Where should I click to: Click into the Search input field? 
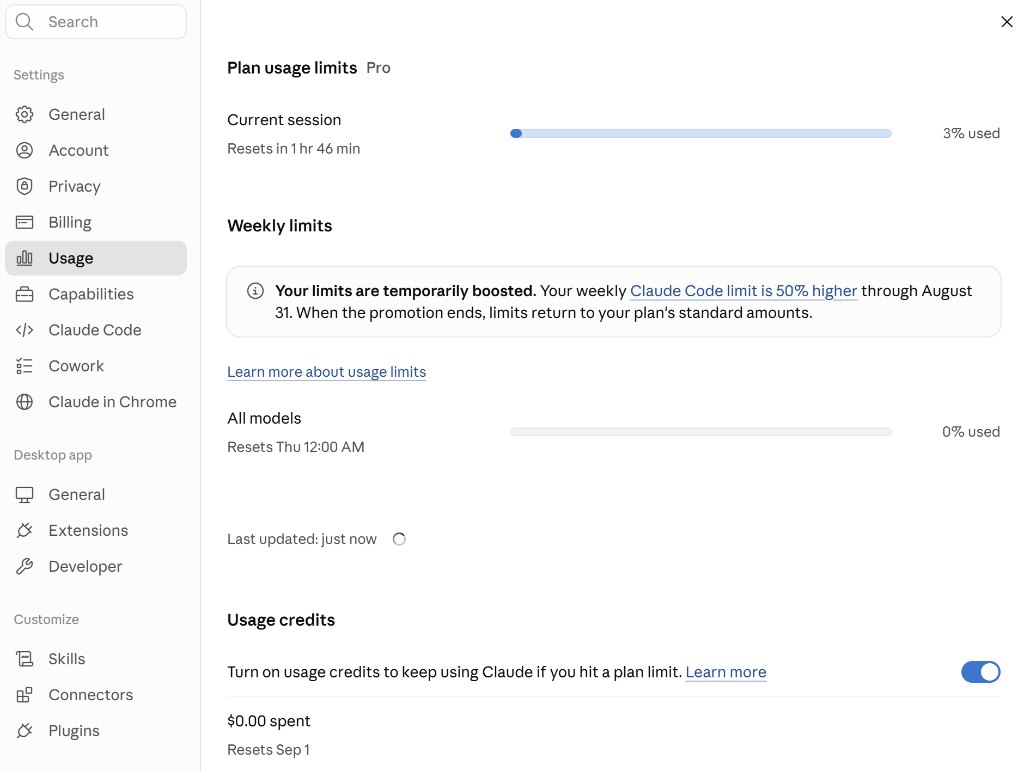(x=96, y=22)
